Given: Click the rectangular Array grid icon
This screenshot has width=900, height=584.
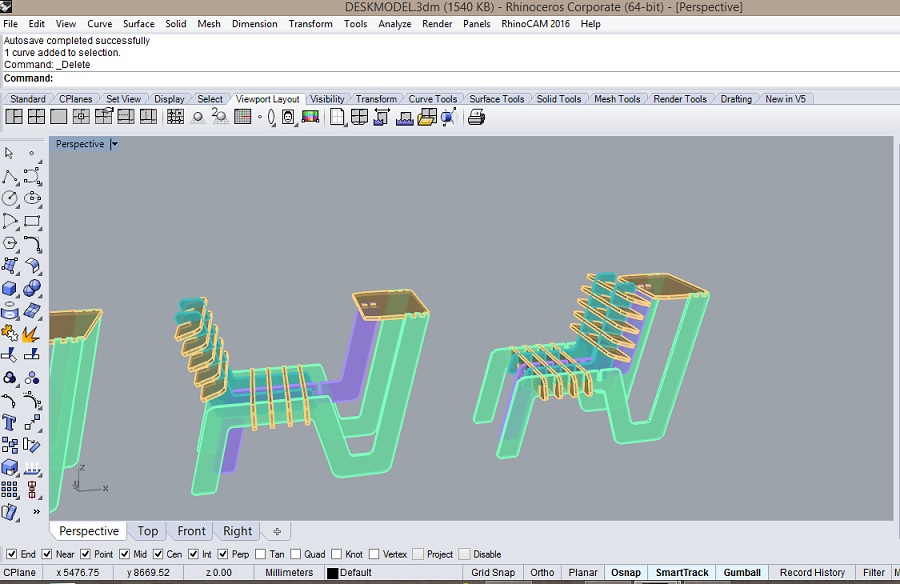Looking at the screenshot, I should pyautogui.click(x=9, y=490).
